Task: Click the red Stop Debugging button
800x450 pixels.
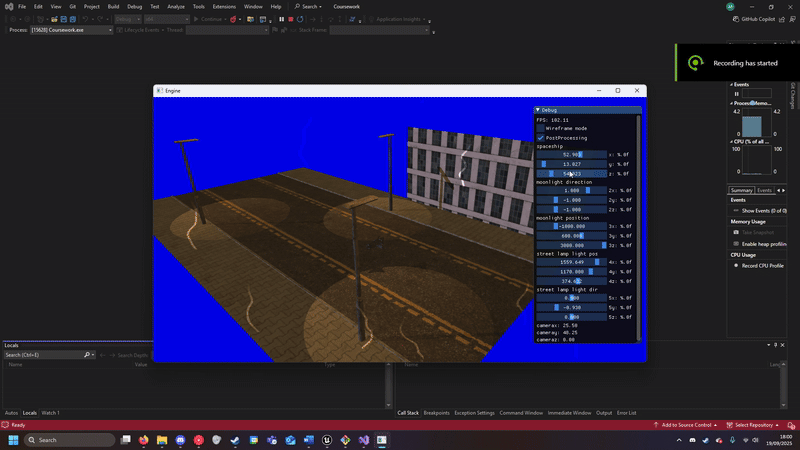Action: [290, 19]
